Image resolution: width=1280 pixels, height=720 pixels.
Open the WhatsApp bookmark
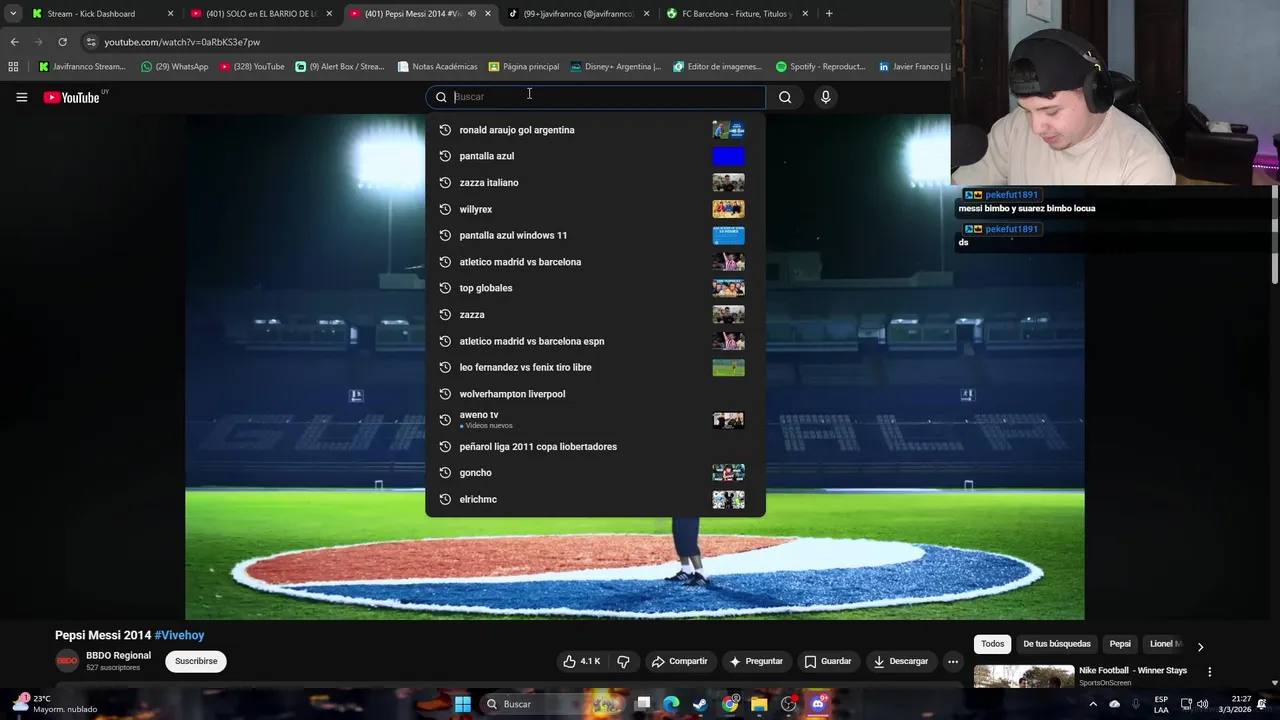(x=174, y=67)
